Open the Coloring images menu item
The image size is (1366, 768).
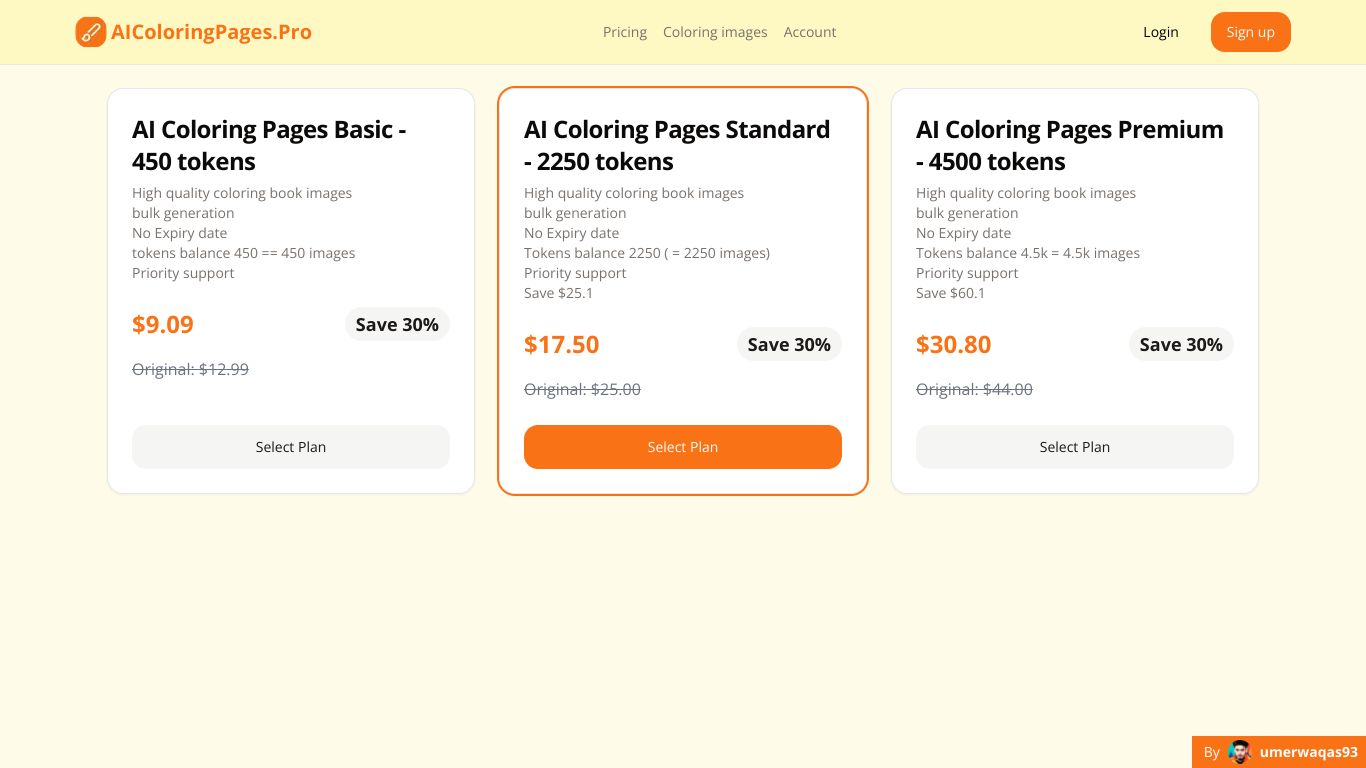715,32
